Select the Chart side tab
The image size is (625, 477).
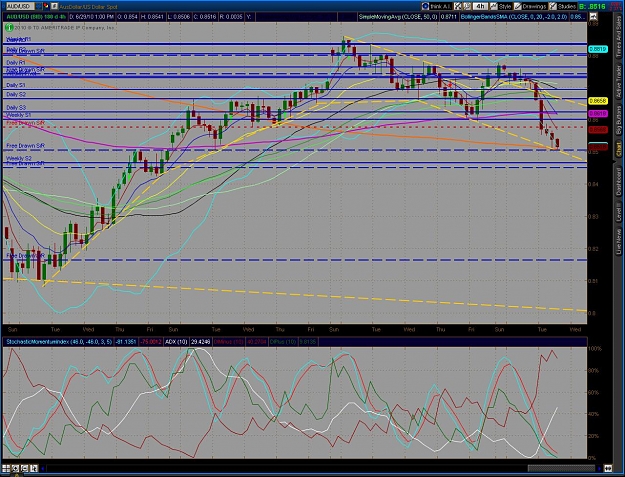pos(619,149)
